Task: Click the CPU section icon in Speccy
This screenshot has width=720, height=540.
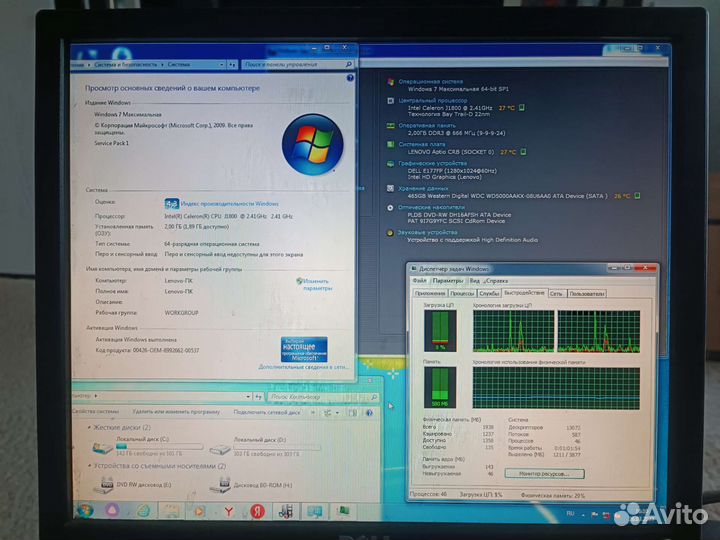Action: click(x=390, y=101)
